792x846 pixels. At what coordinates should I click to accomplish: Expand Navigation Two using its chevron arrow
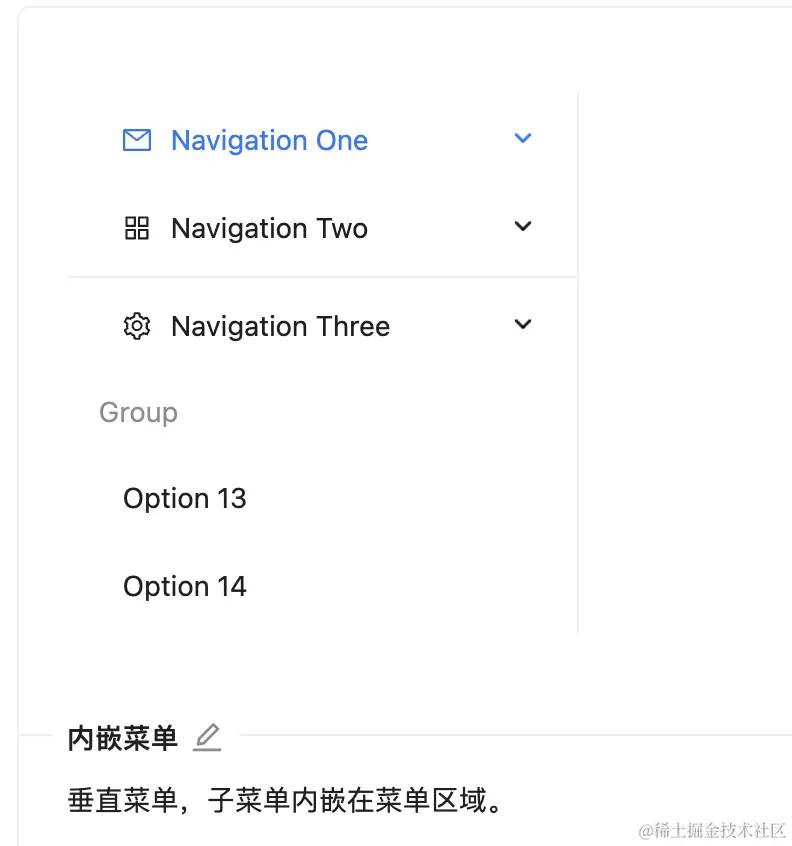click(523, 226)
